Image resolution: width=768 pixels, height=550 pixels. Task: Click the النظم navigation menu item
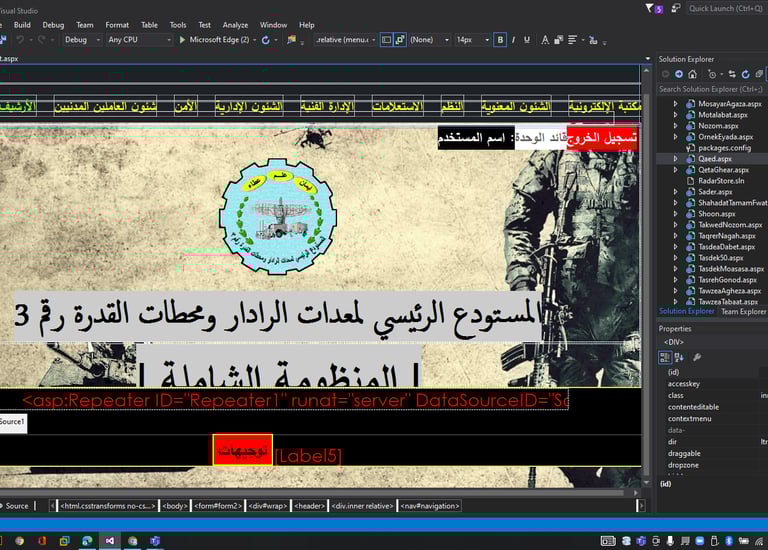pos(452,106)
